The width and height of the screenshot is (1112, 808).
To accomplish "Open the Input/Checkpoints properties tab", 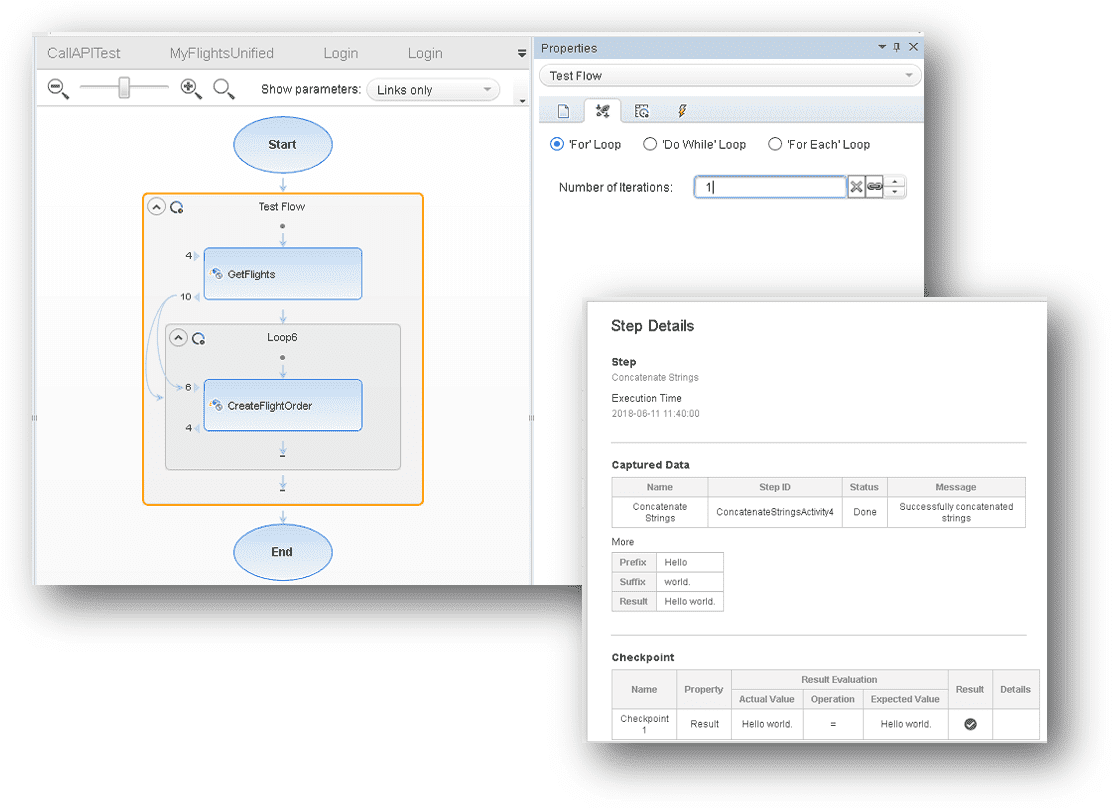I will tap(603, 111).
